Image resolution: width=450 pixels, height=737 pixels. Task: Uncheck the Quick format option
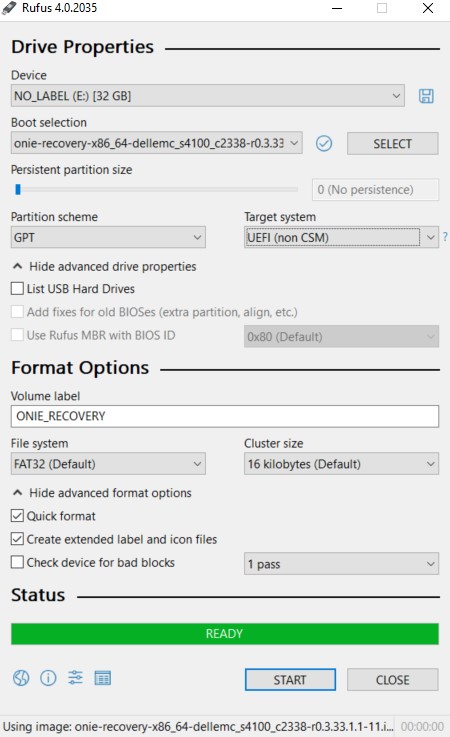coord(17,516)
